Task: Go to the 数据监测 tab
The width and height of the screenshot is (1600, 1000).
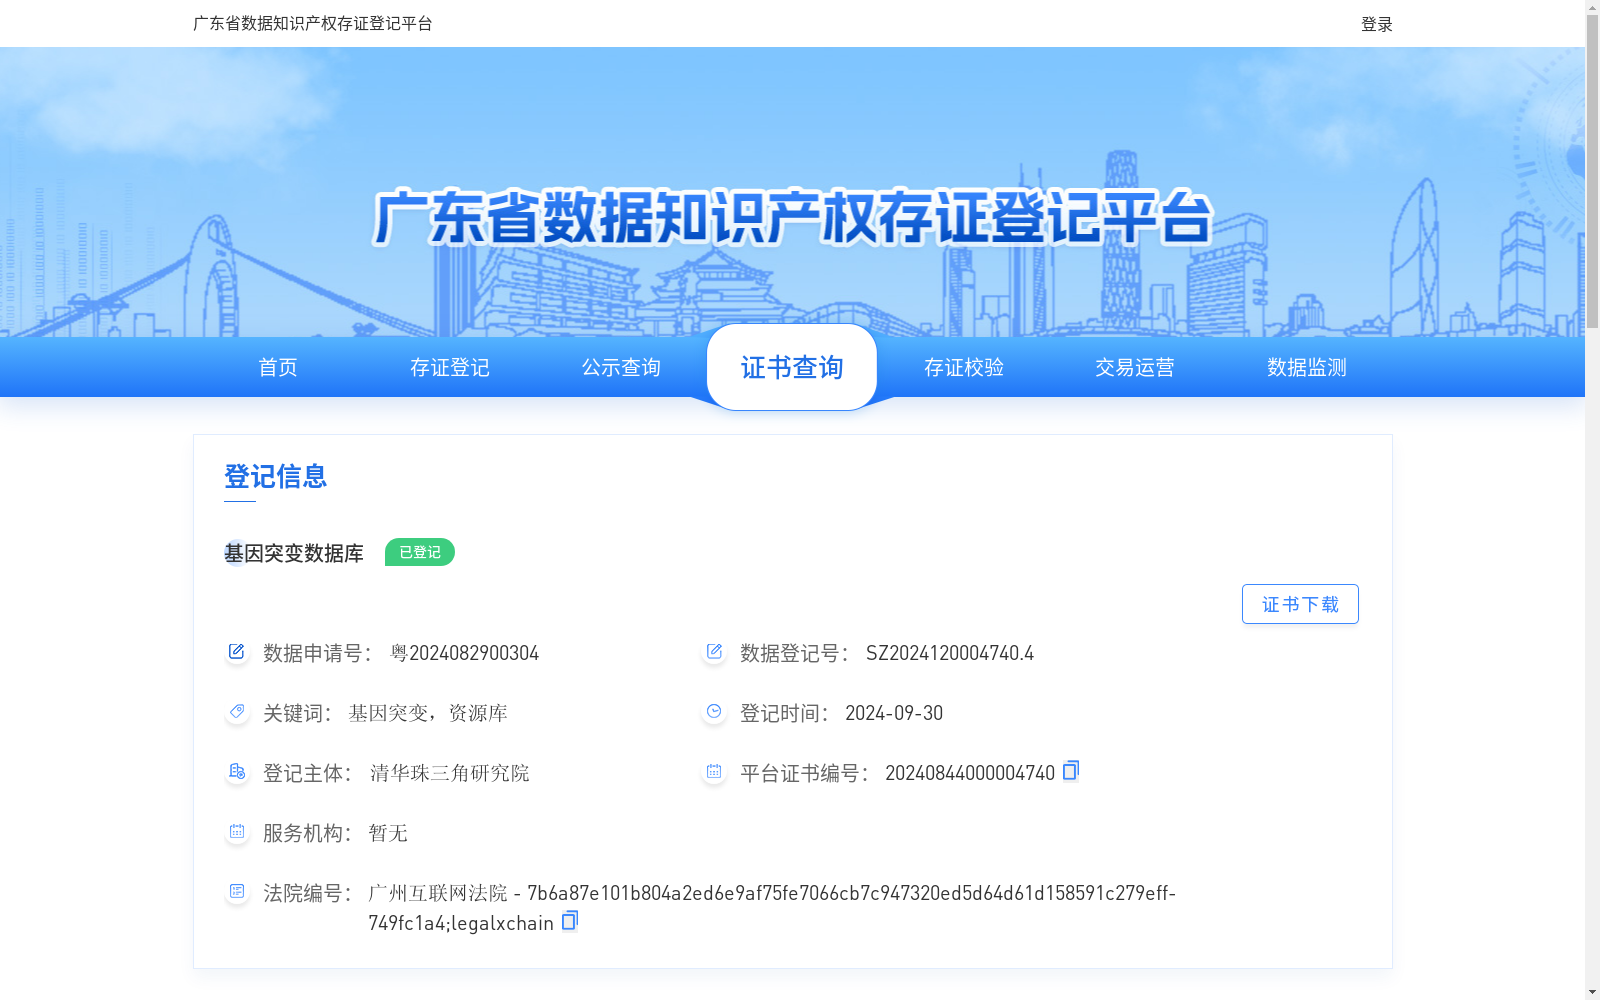Action: click(1307, 367)
